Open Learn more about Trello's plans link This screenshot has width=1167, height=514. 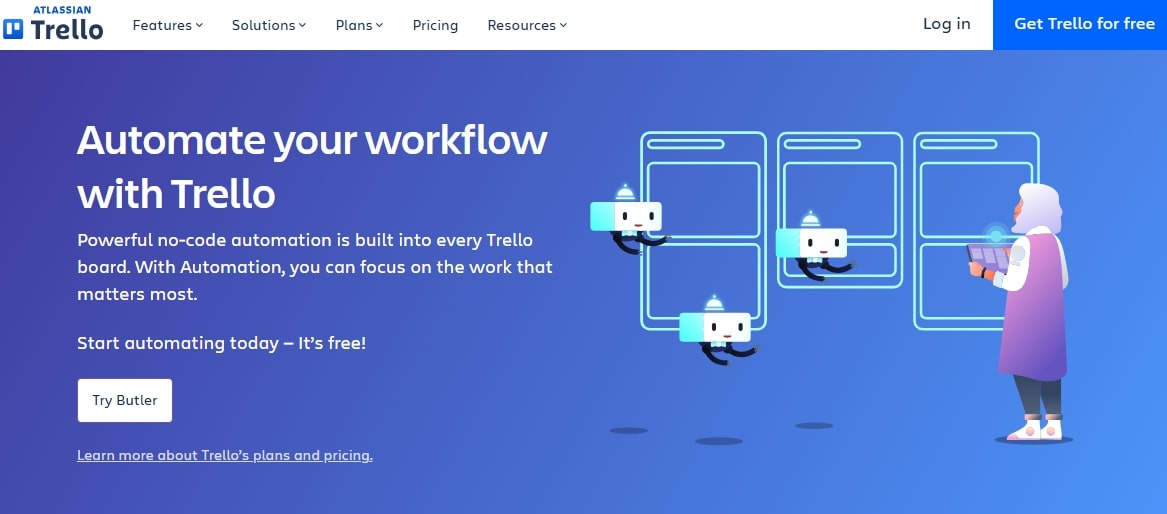[225, 455]
